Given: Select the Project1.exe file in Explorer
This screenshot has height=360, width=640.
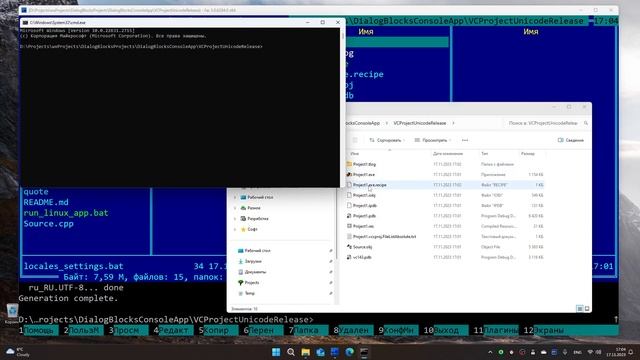Looking at the screenshot, I should [x=364, y=175].
